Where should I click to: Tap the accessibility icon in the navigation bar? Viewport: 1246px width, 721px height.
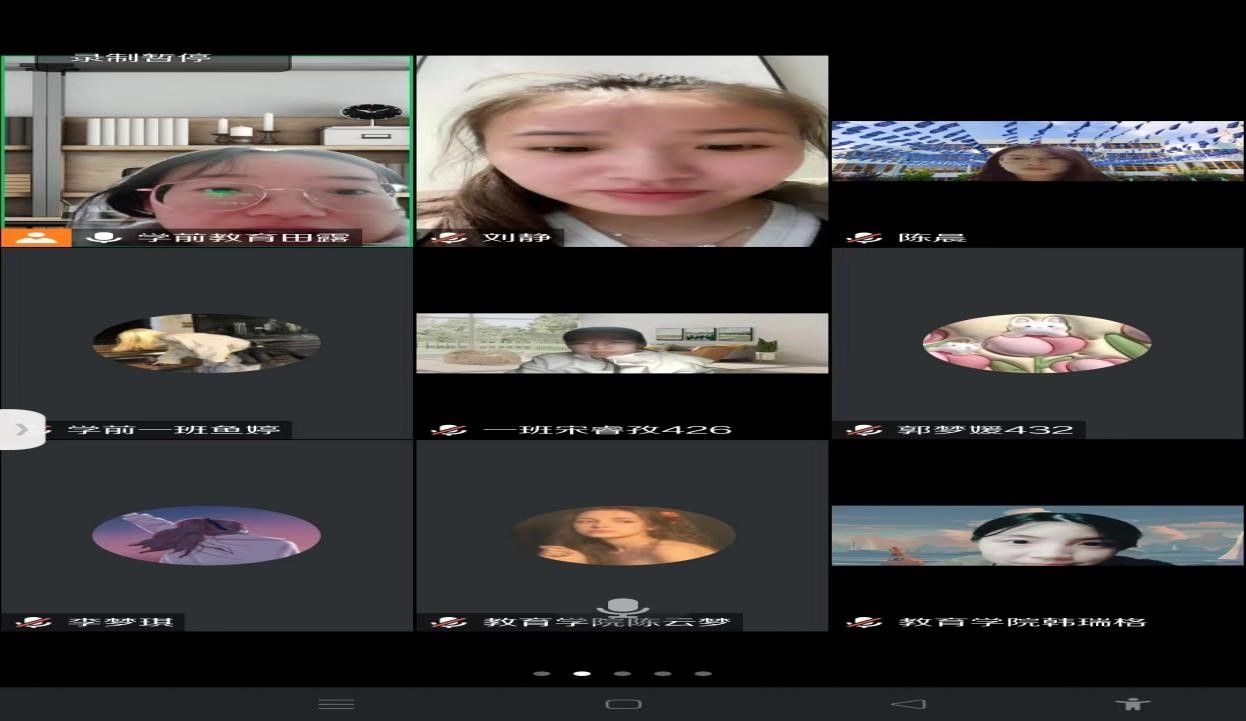coord(1132,703)
